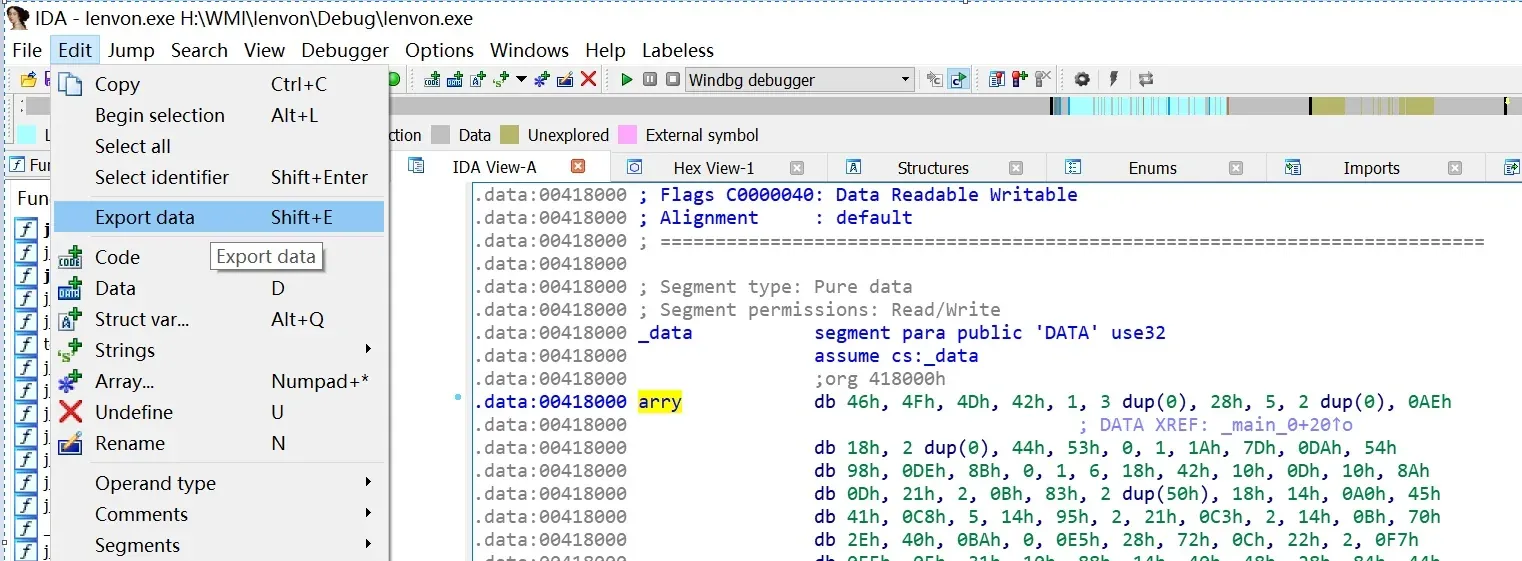
Task: Toggle the highlighted C arrow toolbar button
Action: pyautogui.click(x=958, y=79)
